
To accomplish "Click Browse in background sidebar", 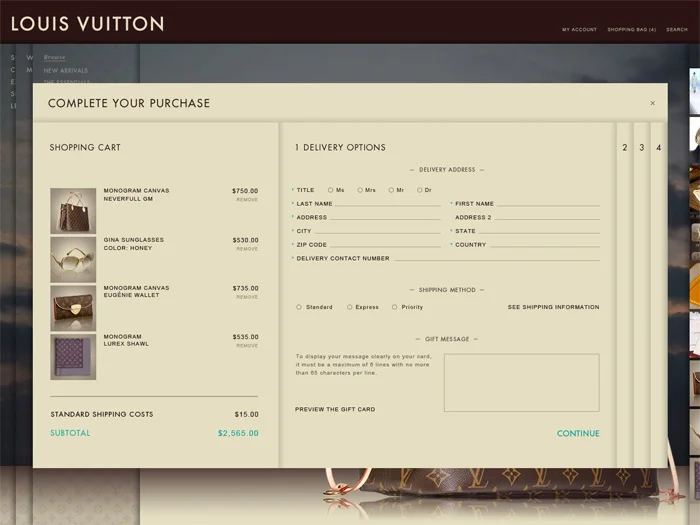I will tap(54, 57).
